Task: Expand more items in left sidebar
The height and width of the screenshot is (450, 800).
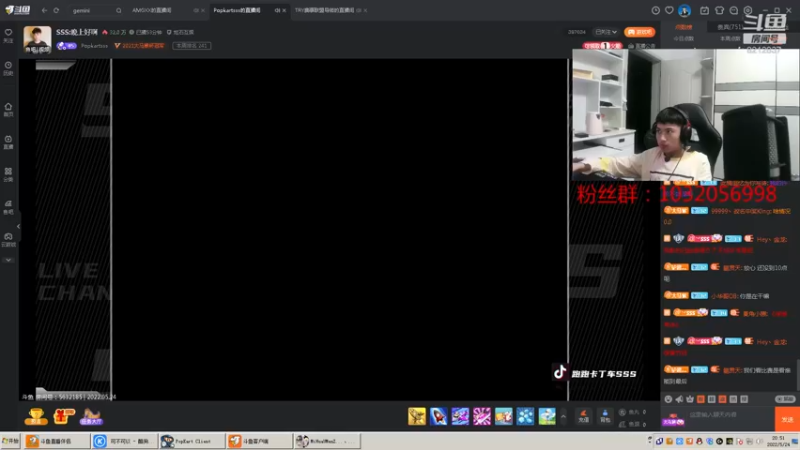Action: (8, 260)
